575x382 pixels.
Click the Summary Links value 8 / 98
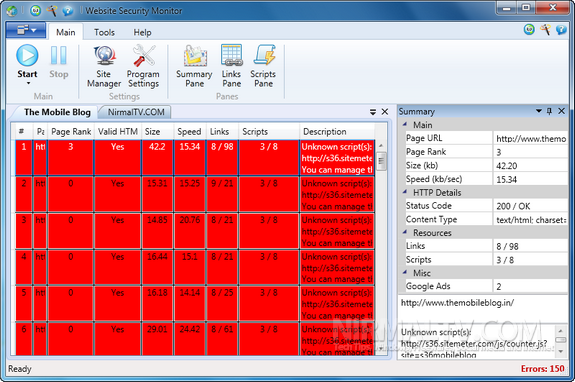pyautogui.click(x=531, y=246)
